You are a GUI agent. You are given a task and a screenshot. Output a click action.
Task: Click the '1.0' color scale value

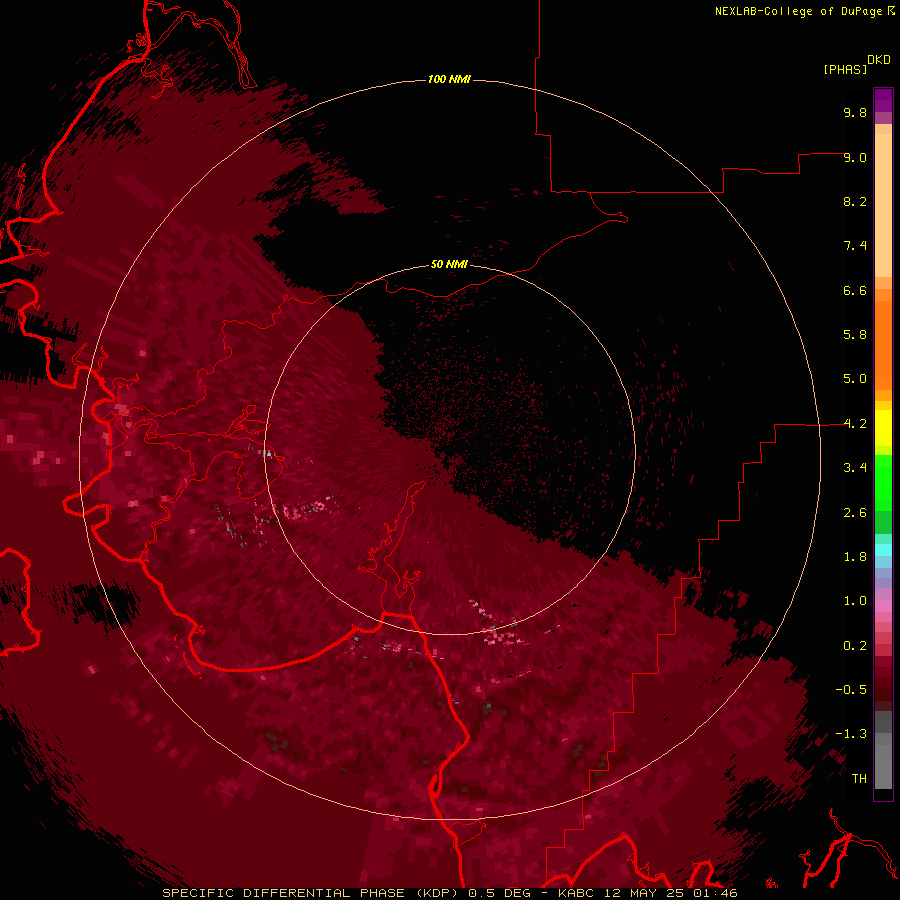[x=855, y=601]
